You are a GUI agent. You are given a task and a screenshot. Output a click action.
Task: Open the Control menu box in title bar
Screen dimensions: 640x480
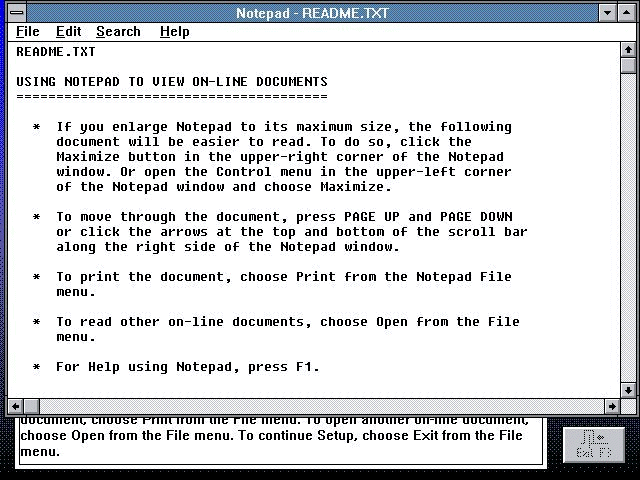17,13
